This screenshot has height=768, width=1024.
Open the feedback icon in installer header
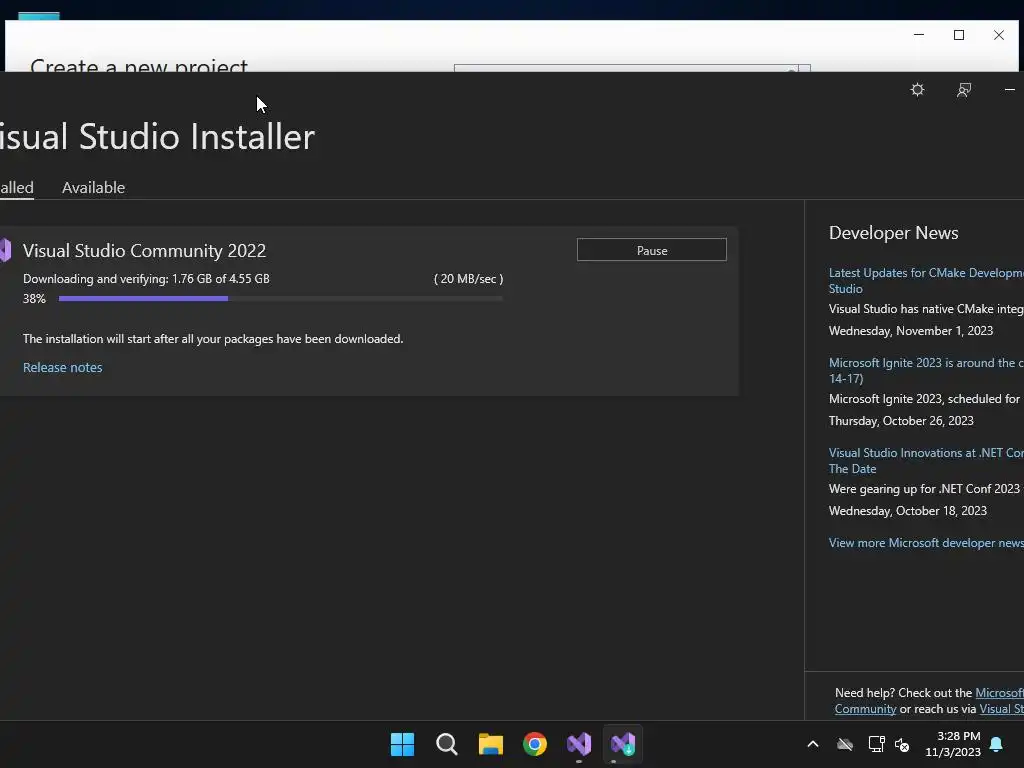963,89
